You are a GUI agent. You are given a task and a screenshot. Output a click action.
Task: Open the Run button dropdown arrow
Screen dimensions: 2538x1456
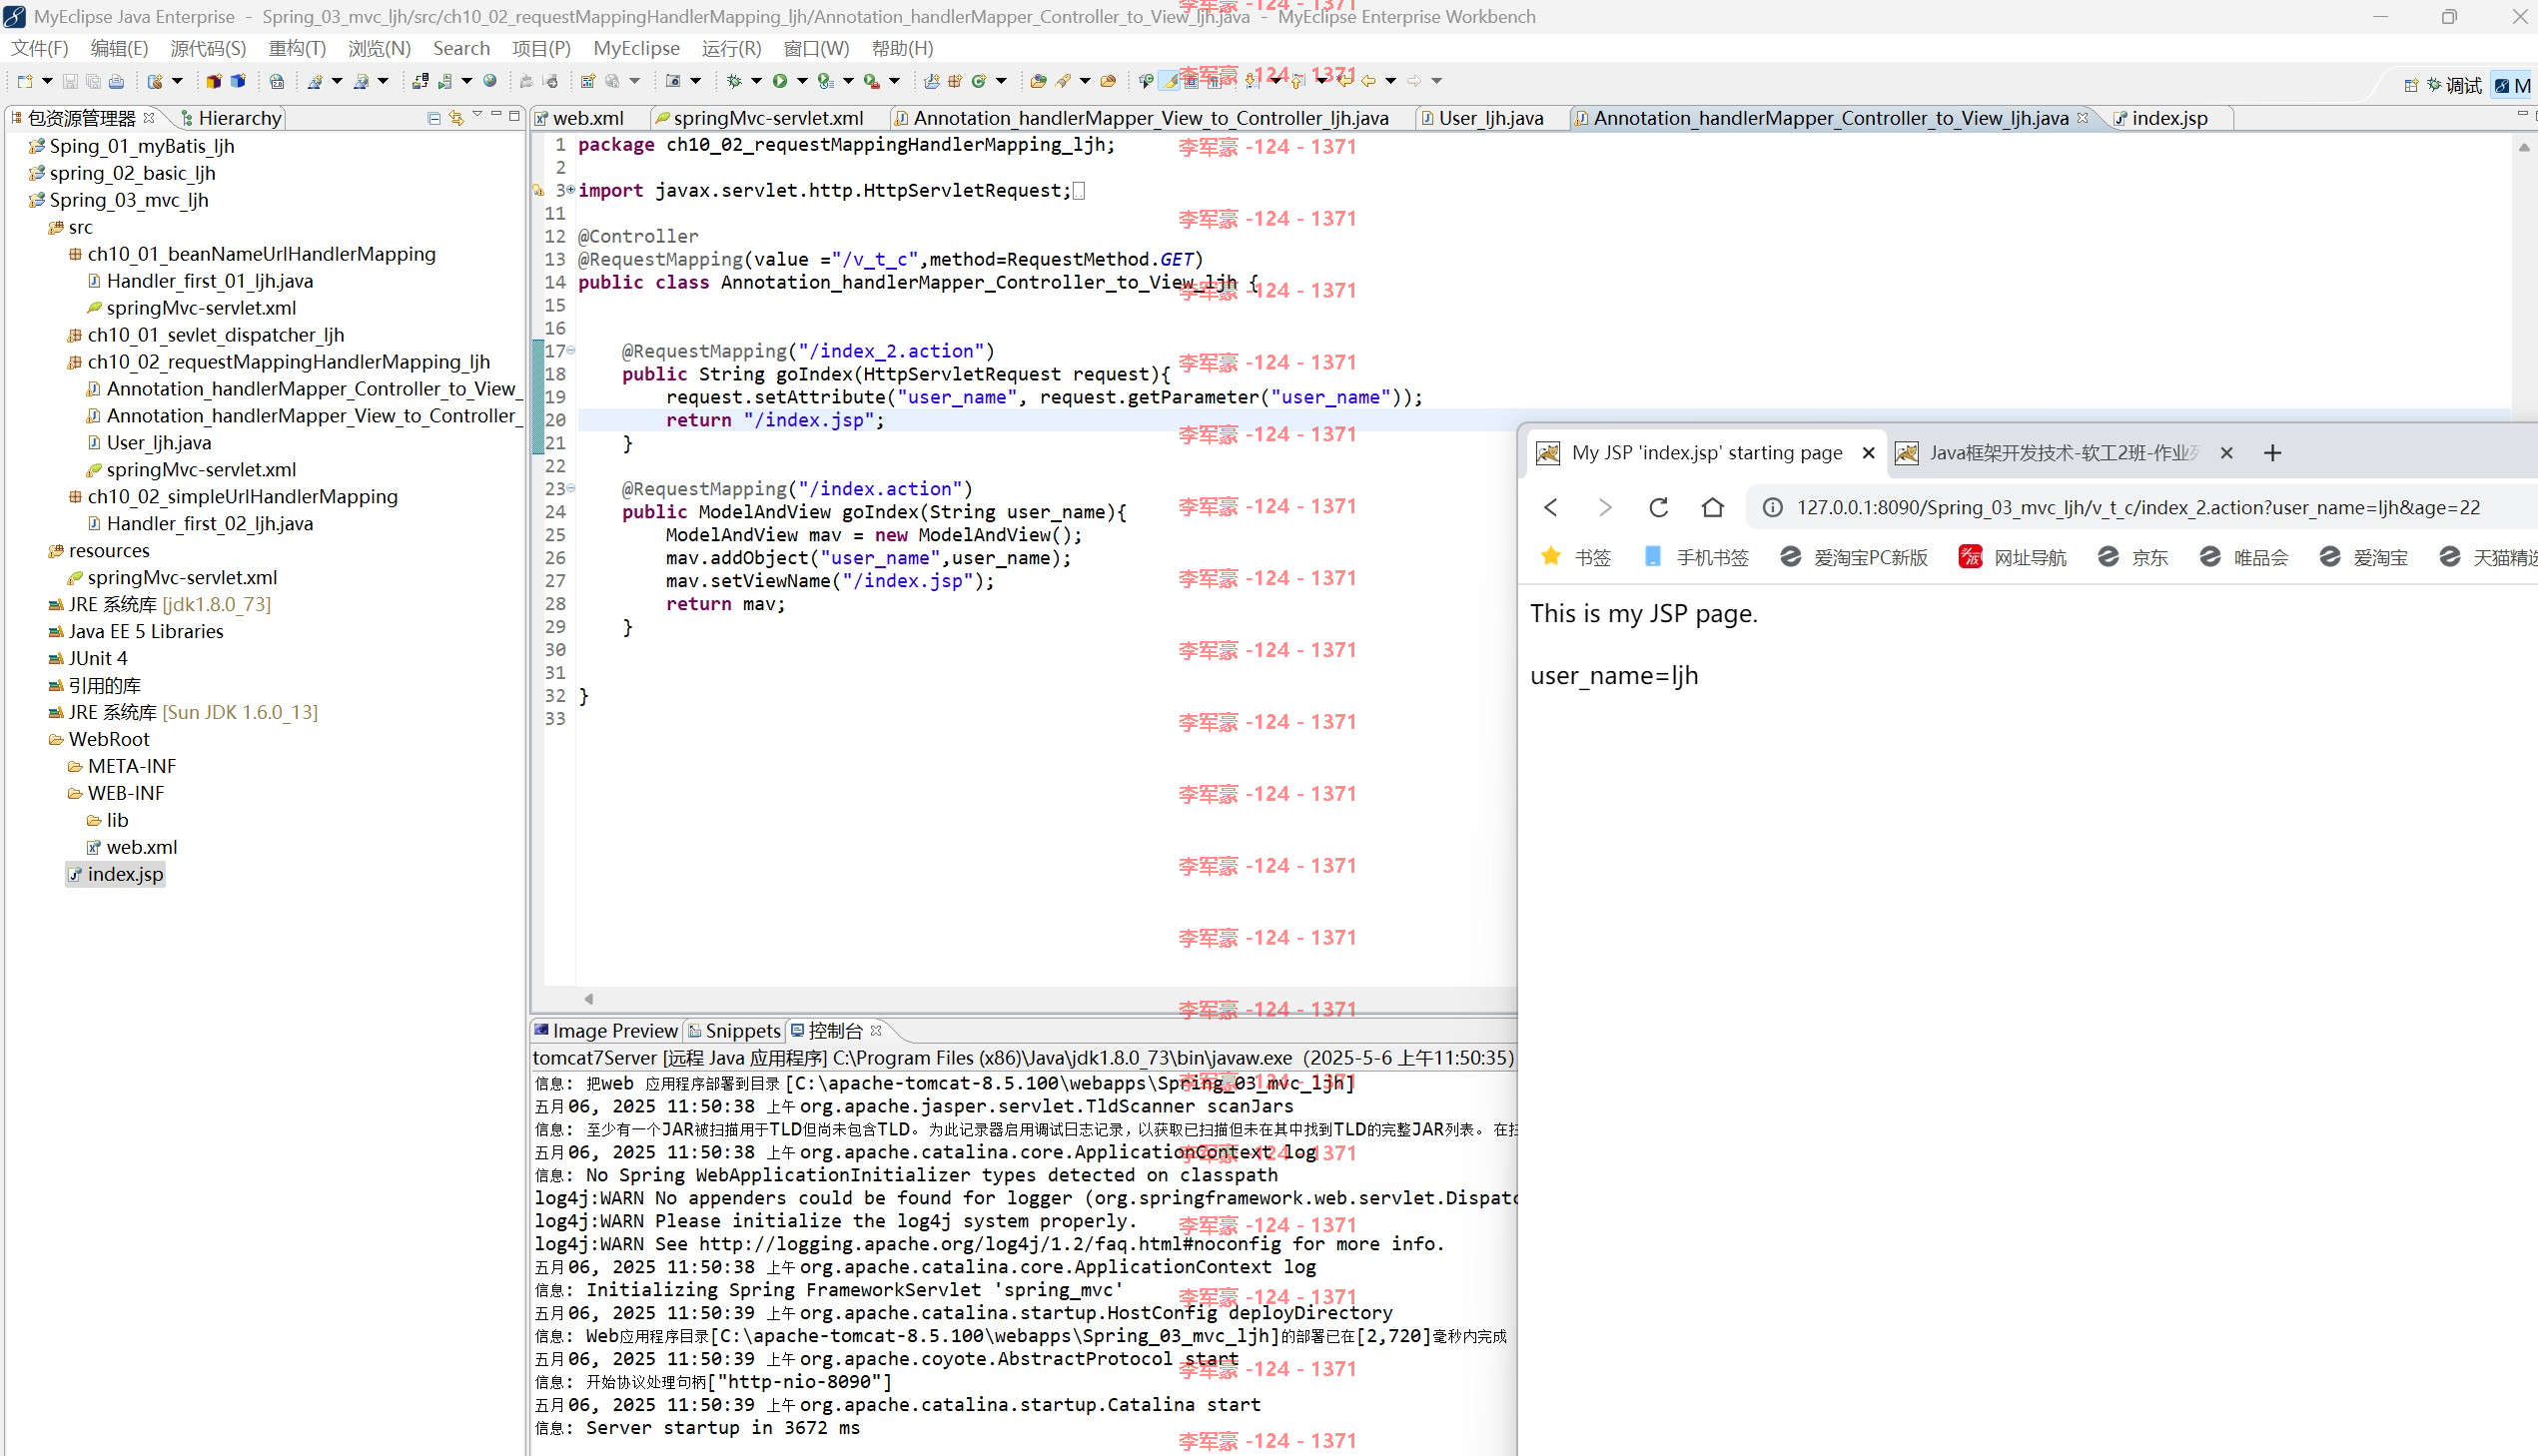802,81
